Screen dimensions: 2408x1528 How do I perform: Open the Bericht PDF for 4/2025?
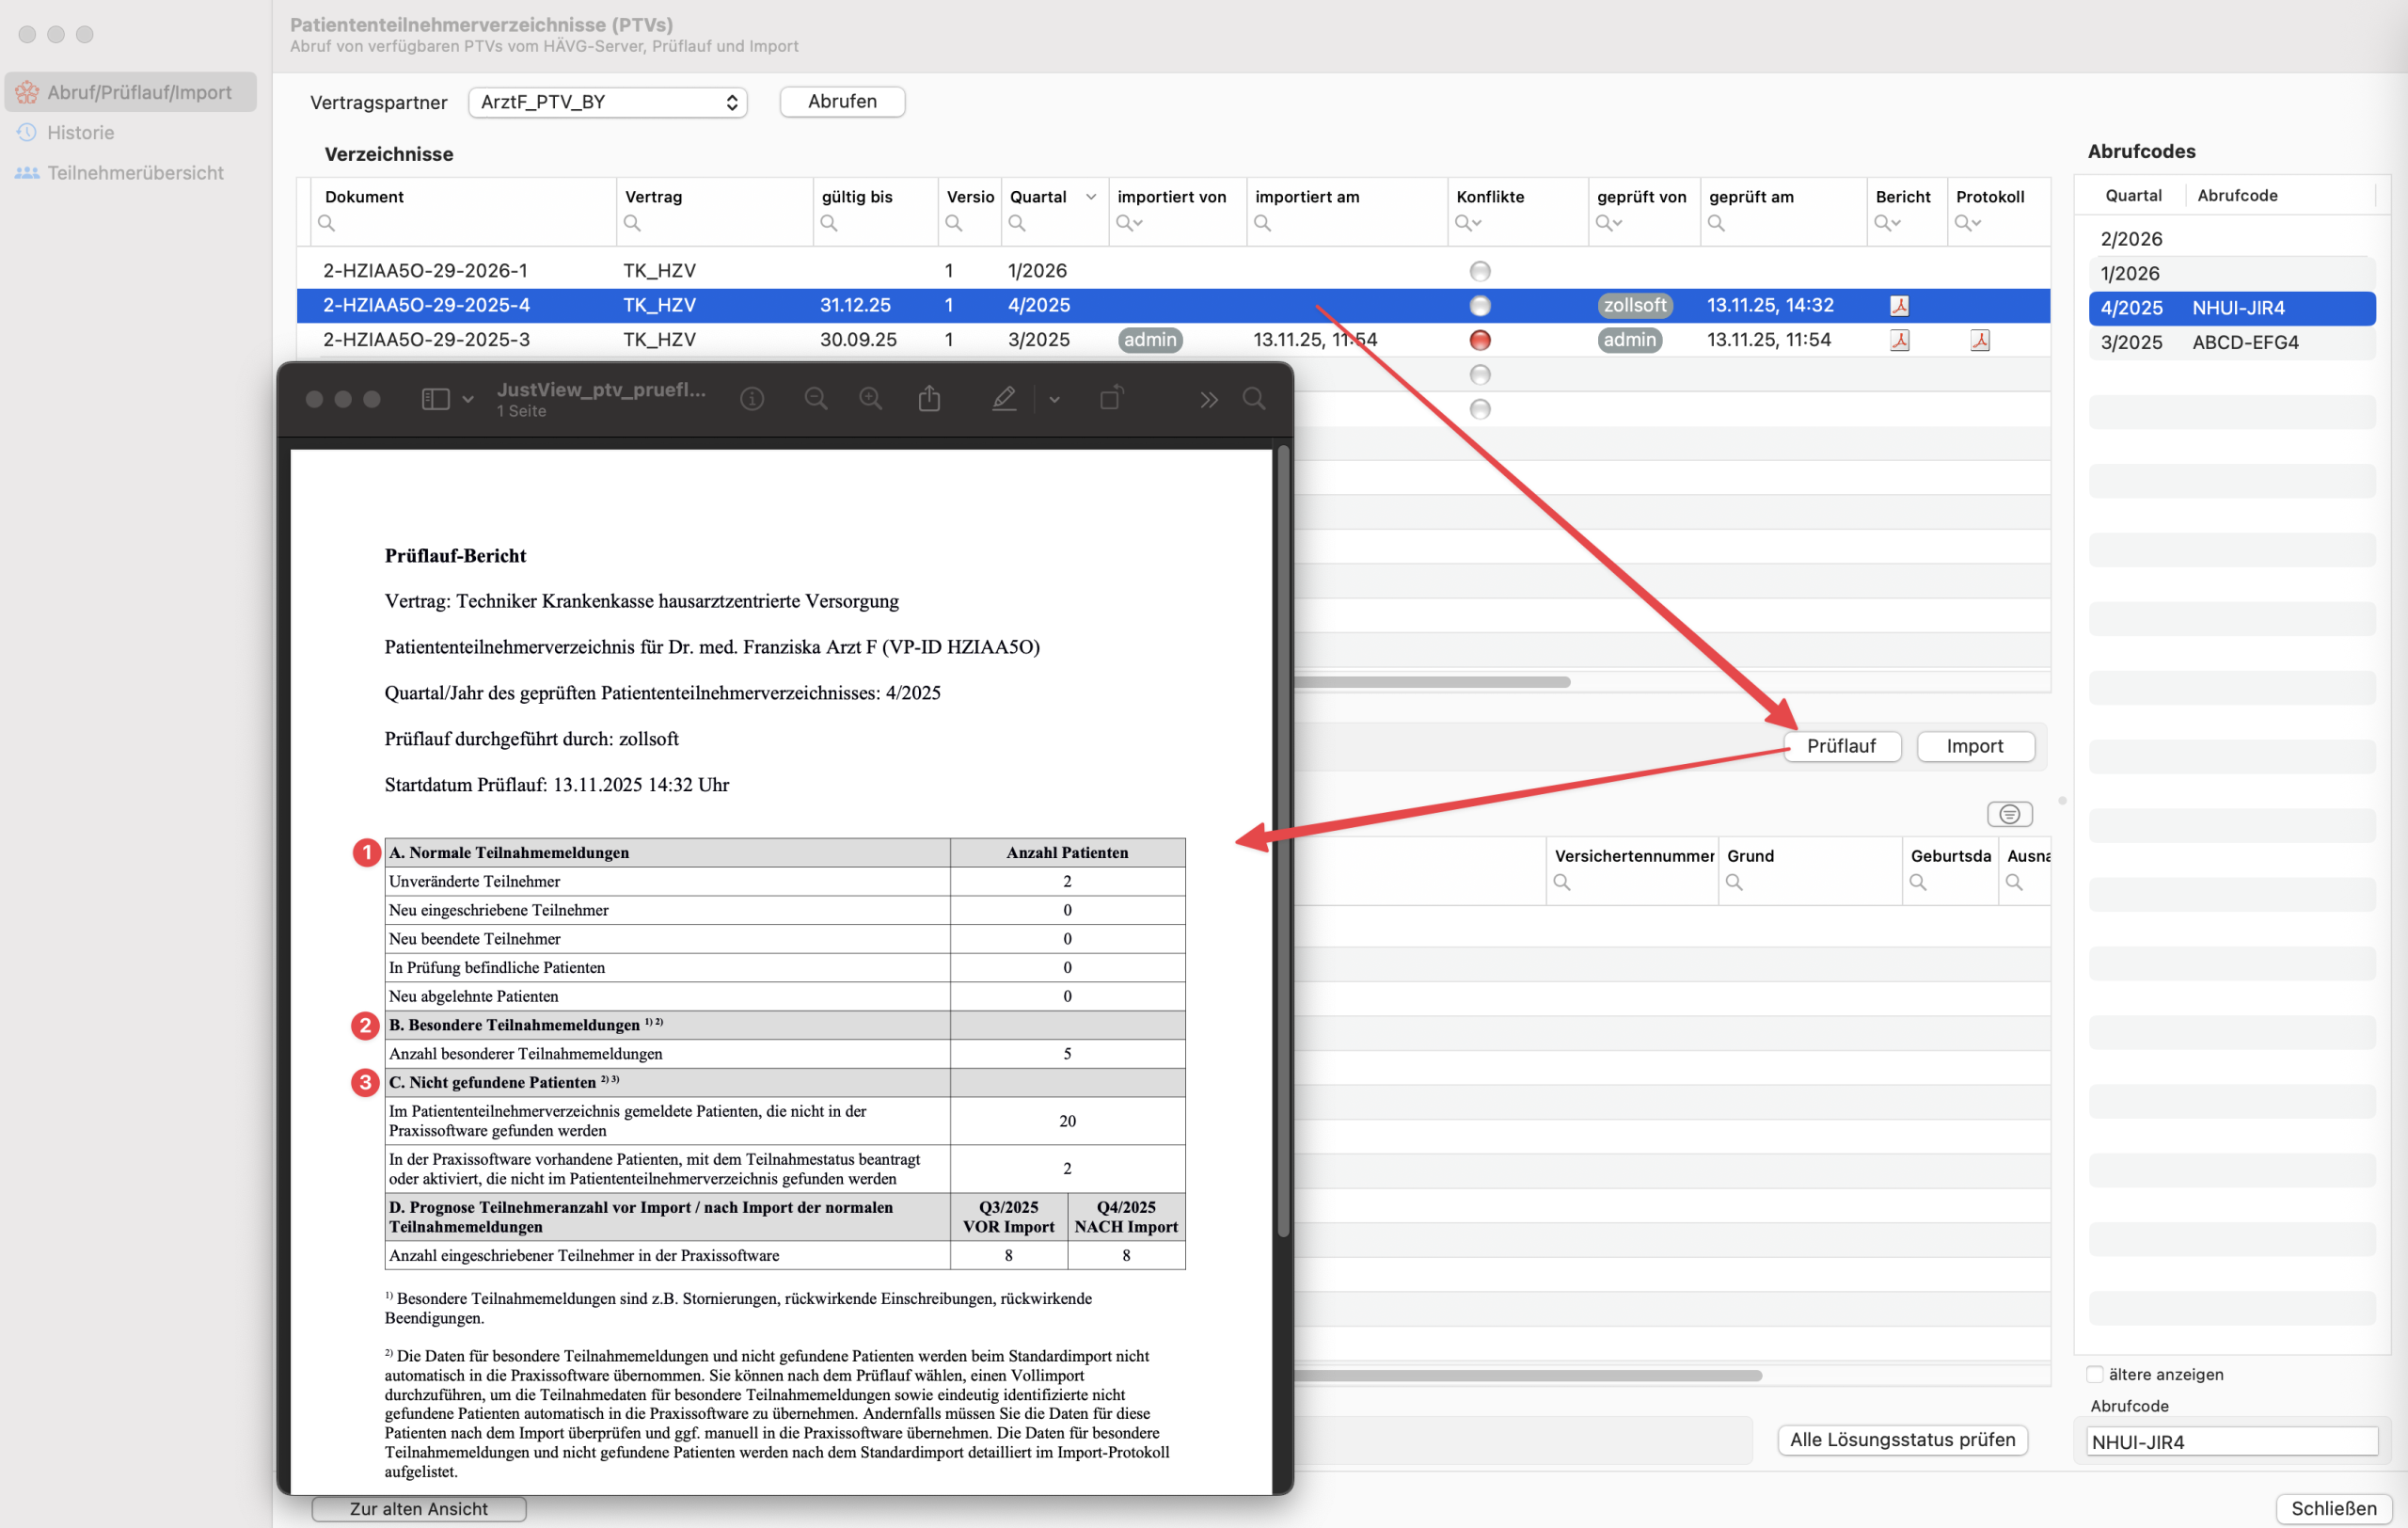tap(1899, 306)
